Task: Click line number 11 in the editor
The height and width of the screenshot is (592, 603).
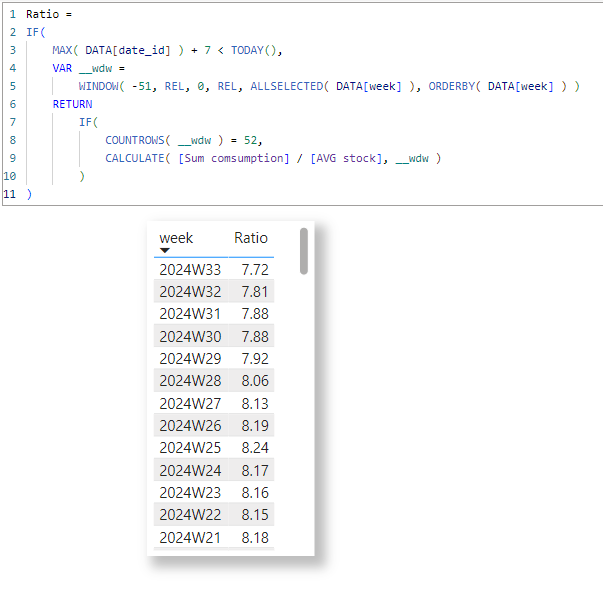Action: coord(10,194)
